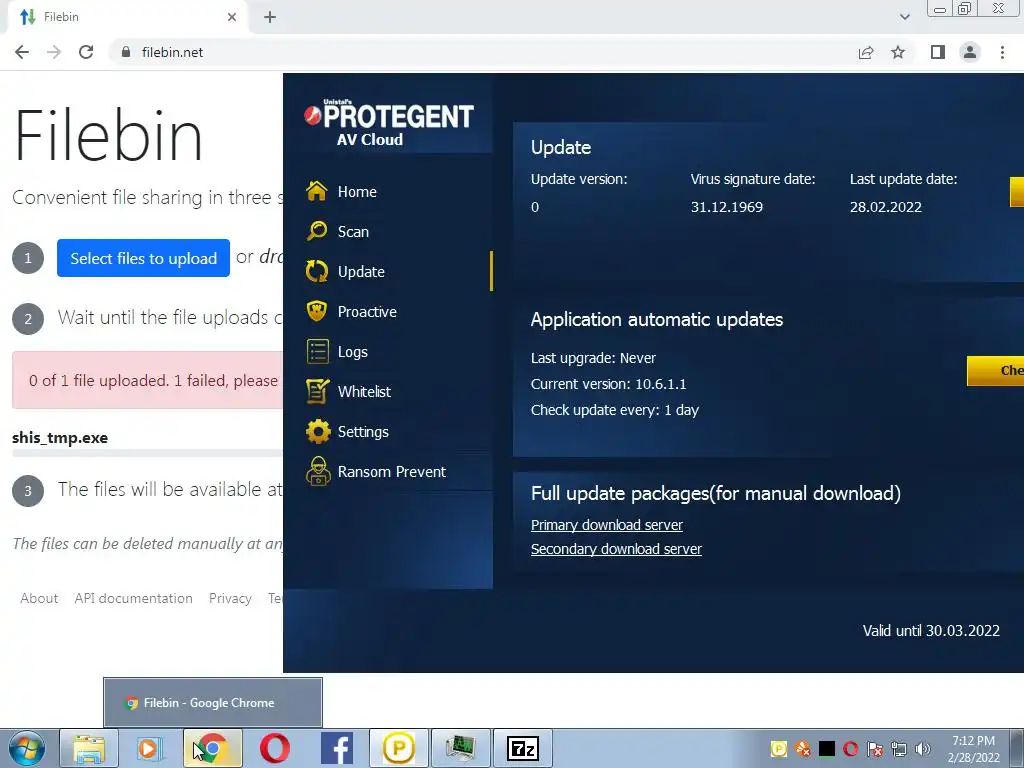
Task: Open a new Chrome tab
Action: point(270,17)
